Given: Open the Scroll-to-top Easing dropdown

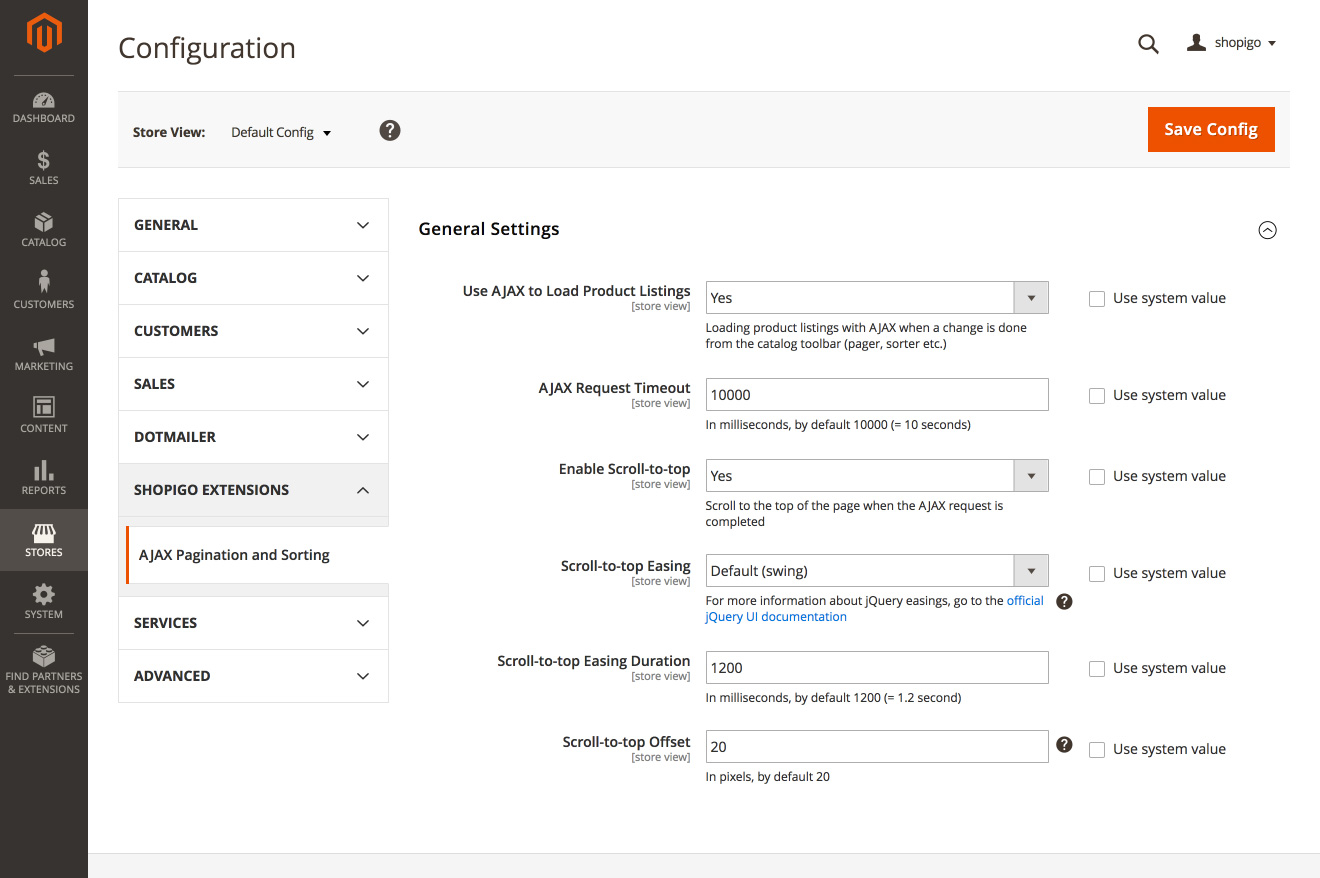Looking at the screenshot, I should [876, 571].
